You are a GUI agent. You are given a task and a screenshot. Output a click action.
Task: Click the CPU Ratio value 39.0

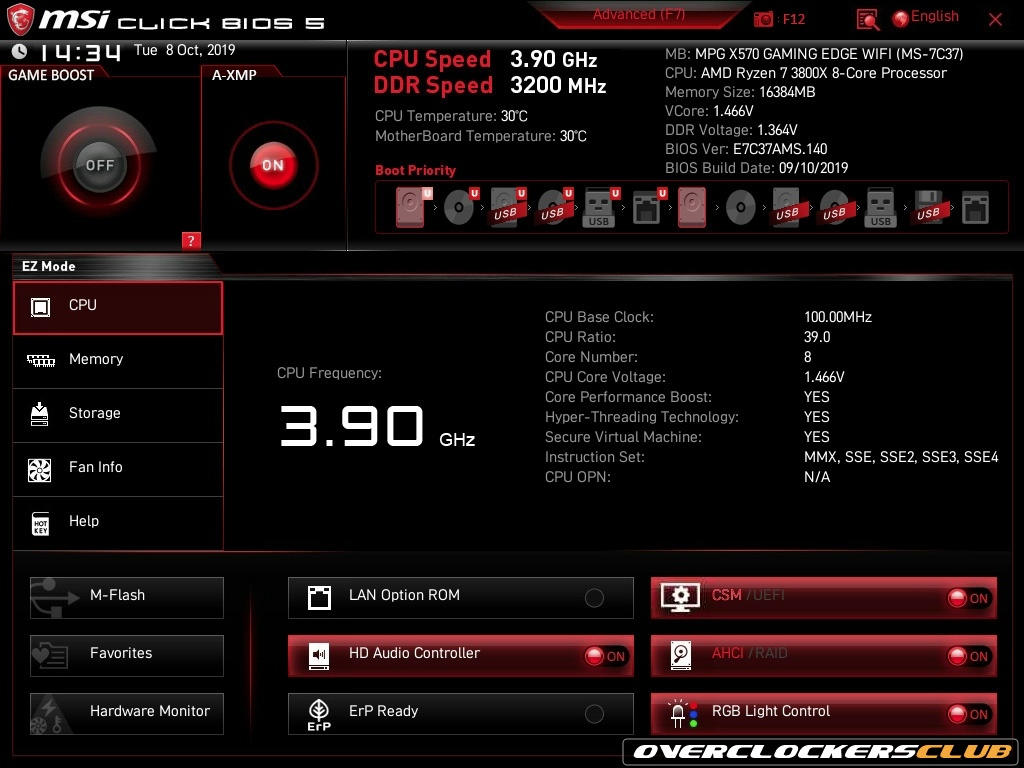point(817,337)
